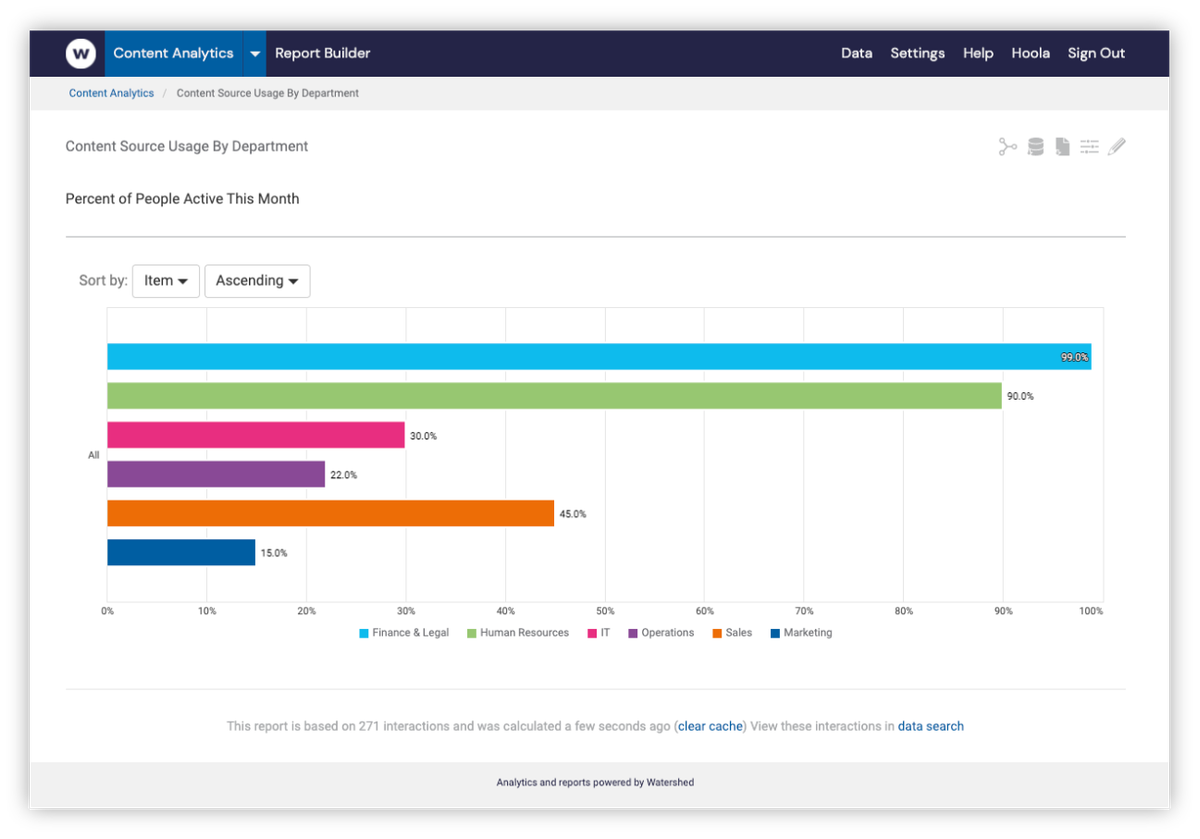The height and width of the screenshot is (839, 1200).
Task: Open the Help menu
Action: [978, 53]
